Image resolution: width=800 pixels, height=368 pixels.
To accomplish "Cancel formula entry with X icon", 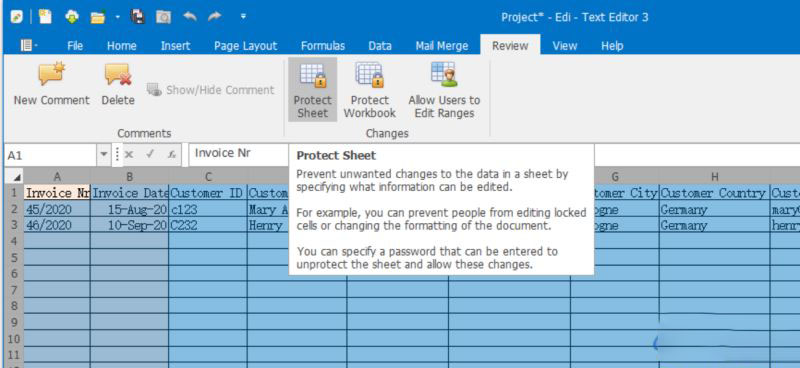I will (x=129, y=155).
